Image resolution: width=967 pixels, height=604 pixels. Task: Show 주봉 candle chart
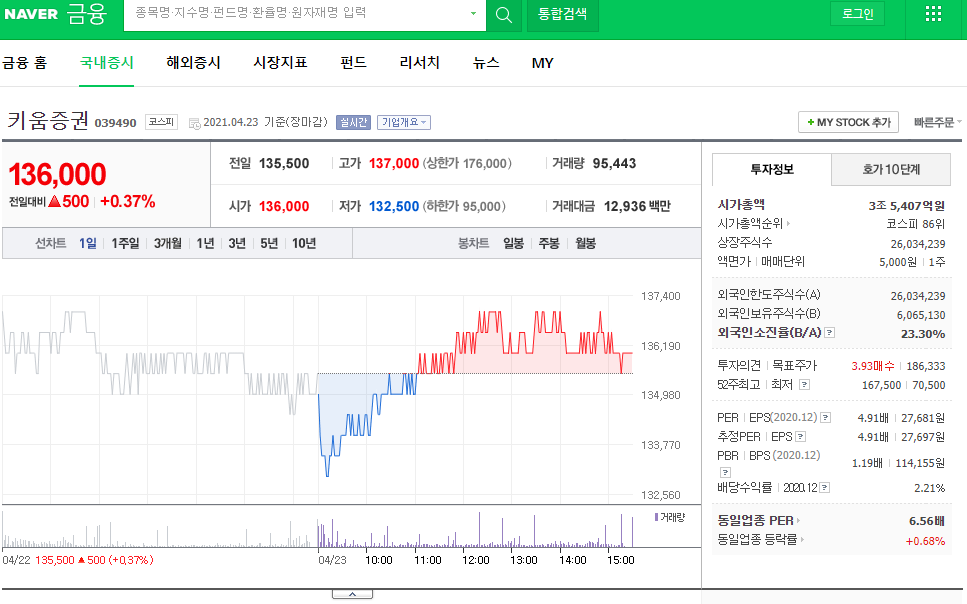pyautogui.click(x=549, y=243)
